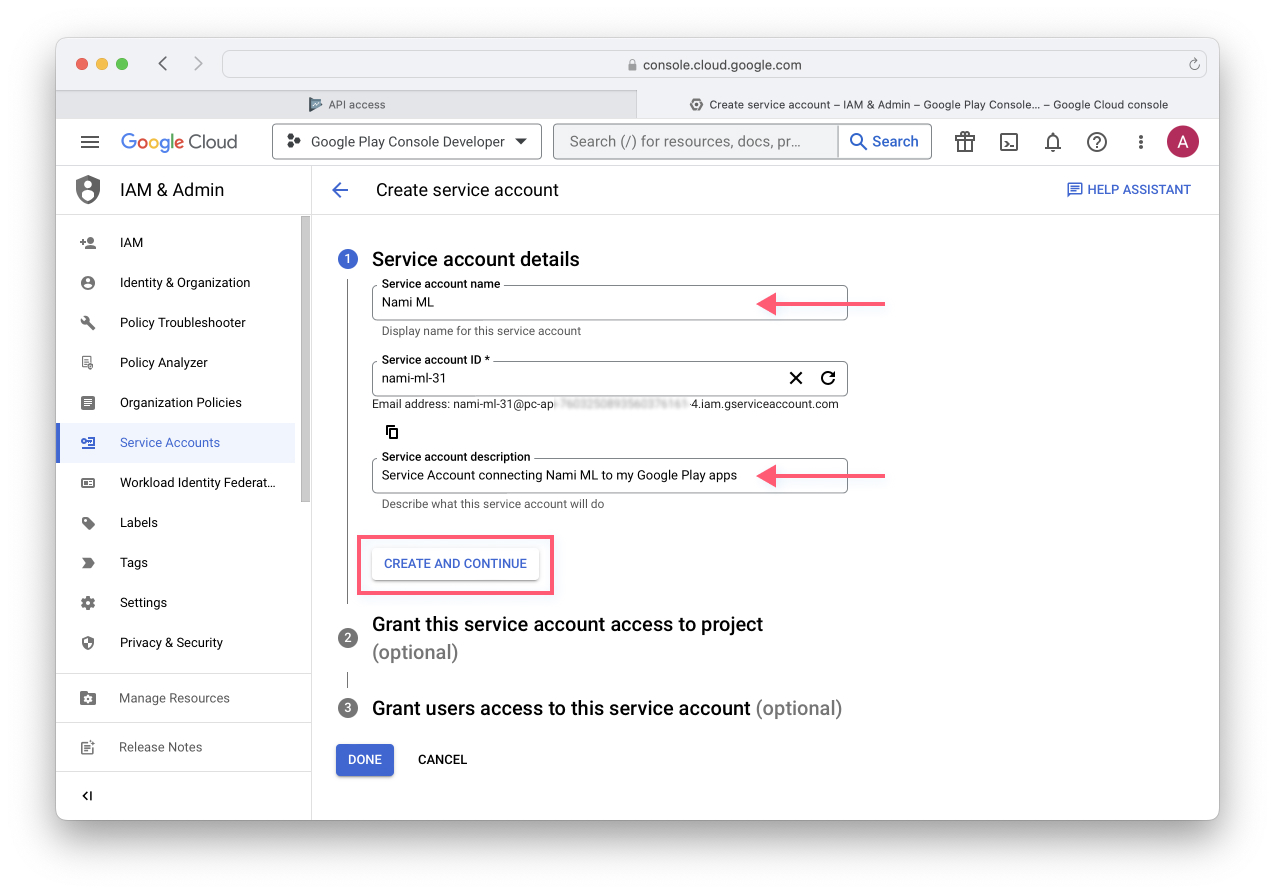The image size is (1275, 894).
Task: Click the sidebar scrollbar
Action: [x=306, y=359]
